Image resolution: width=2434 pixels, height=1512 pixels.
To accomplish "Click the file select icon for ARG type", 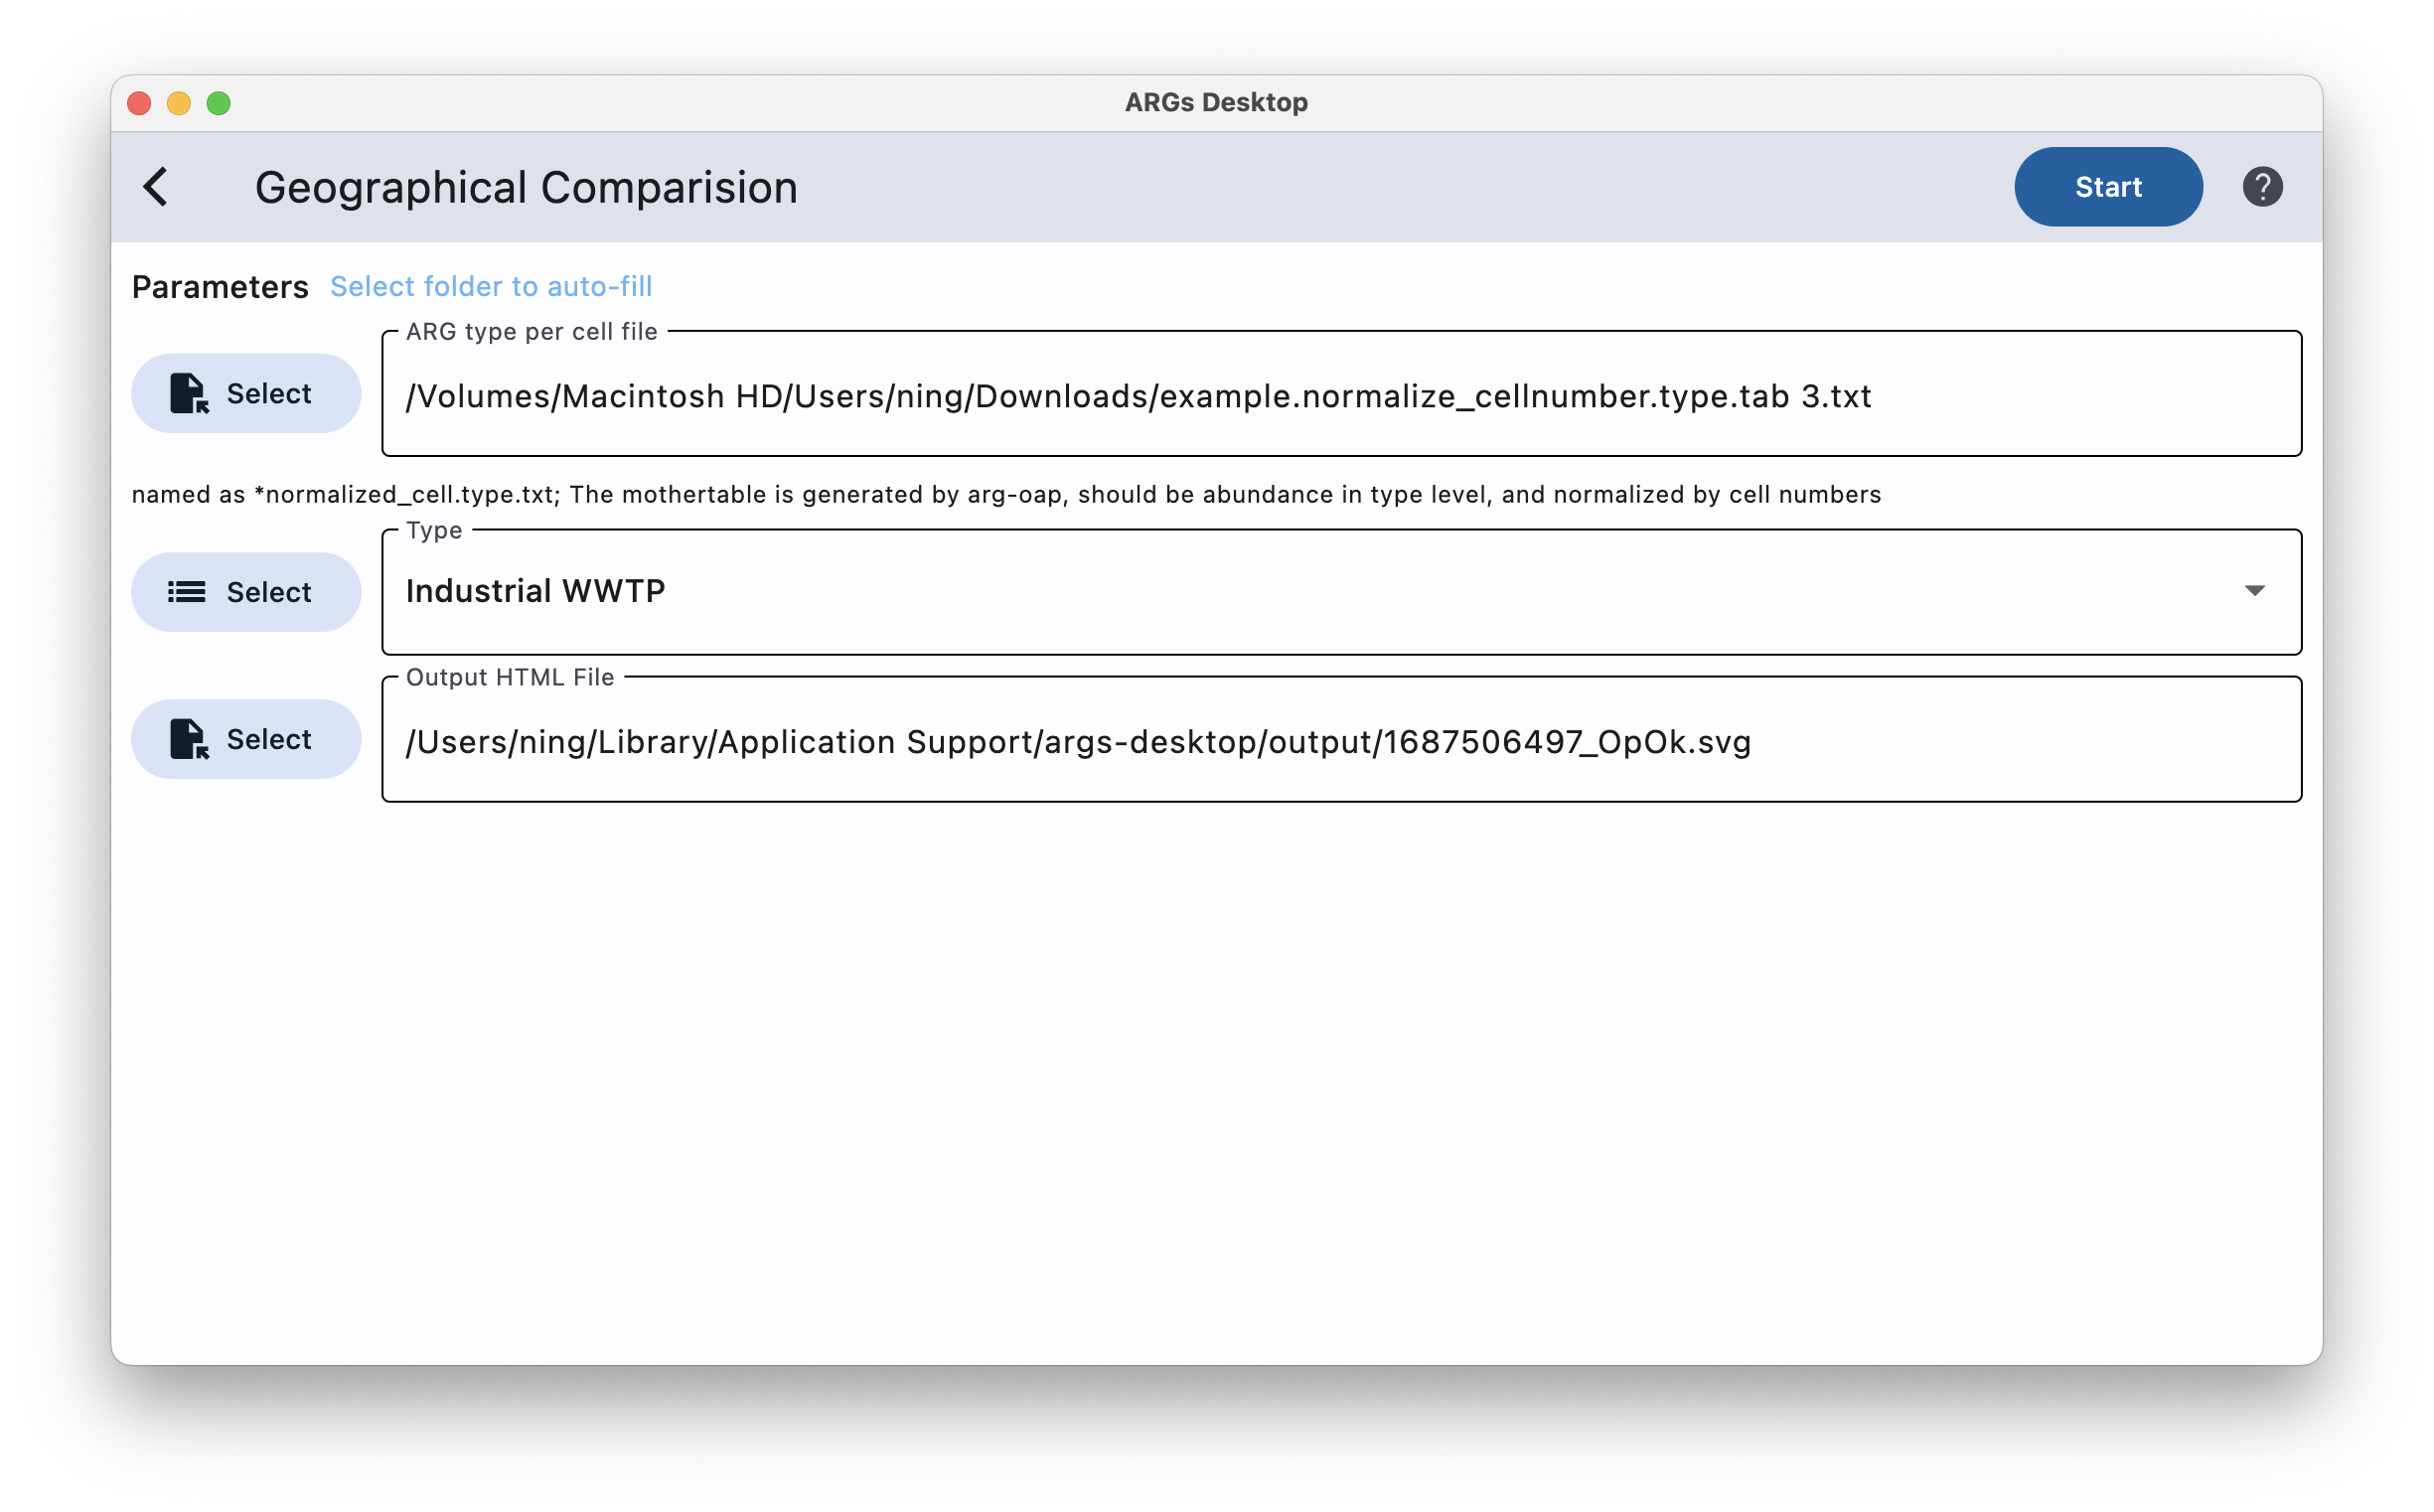I will 188,392.
